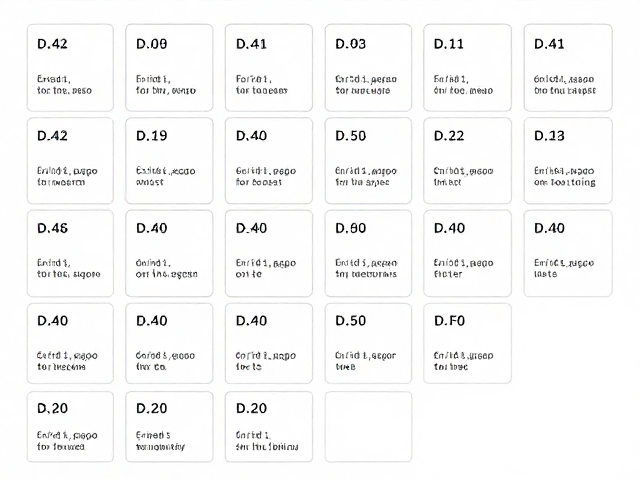Select the blank card without a label

[x=368, y=427]
